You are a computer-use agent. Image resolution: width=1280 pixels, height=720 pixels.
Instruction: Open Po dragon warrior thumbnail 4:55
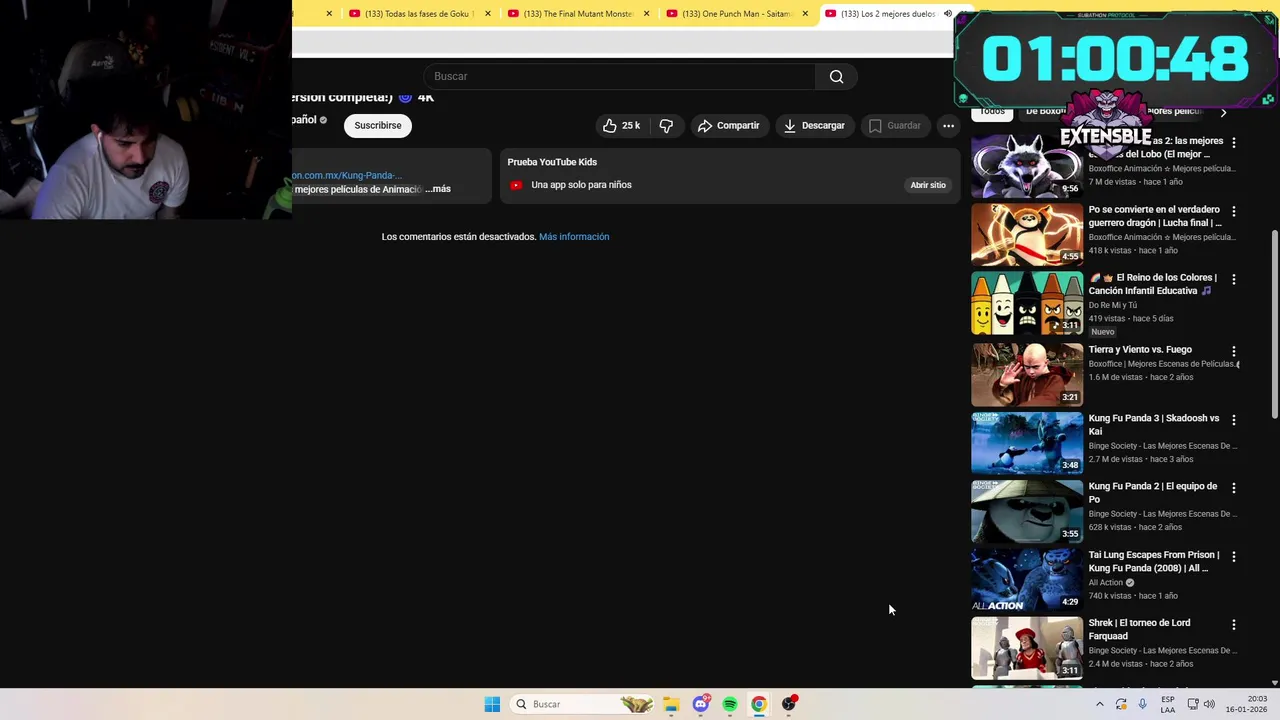click(1027, 235)
